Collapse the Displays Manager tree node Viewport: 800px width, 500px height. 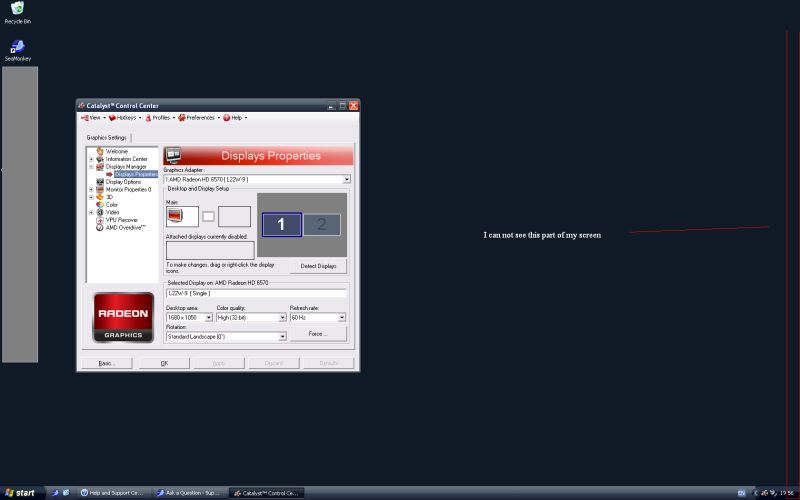coord(91,167)
